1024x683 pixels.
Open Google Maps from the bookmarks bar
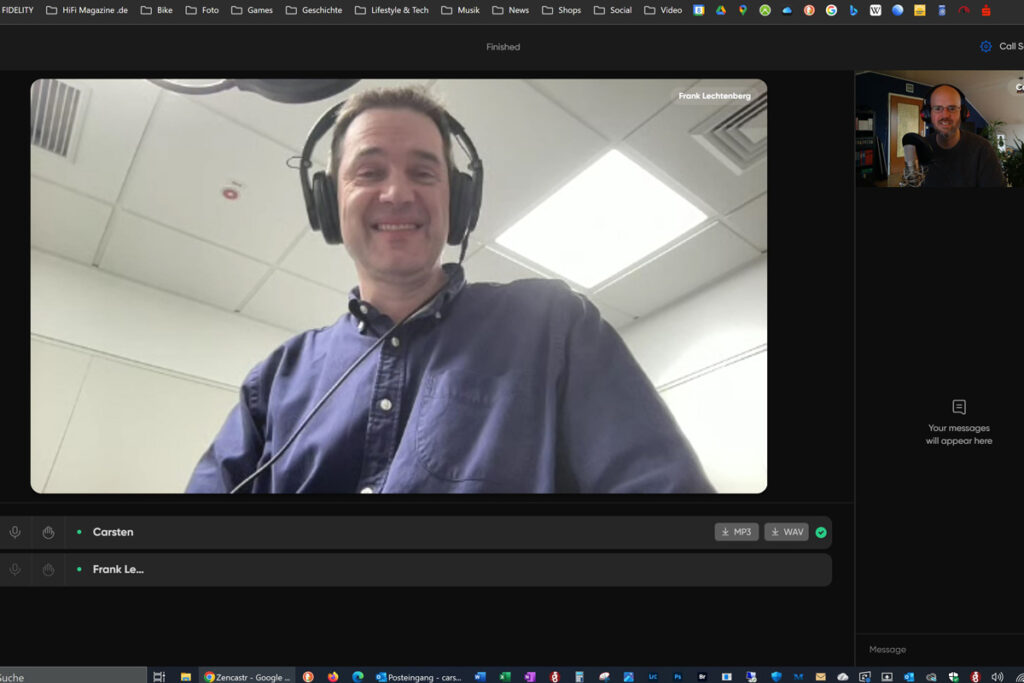click(741, 10)
